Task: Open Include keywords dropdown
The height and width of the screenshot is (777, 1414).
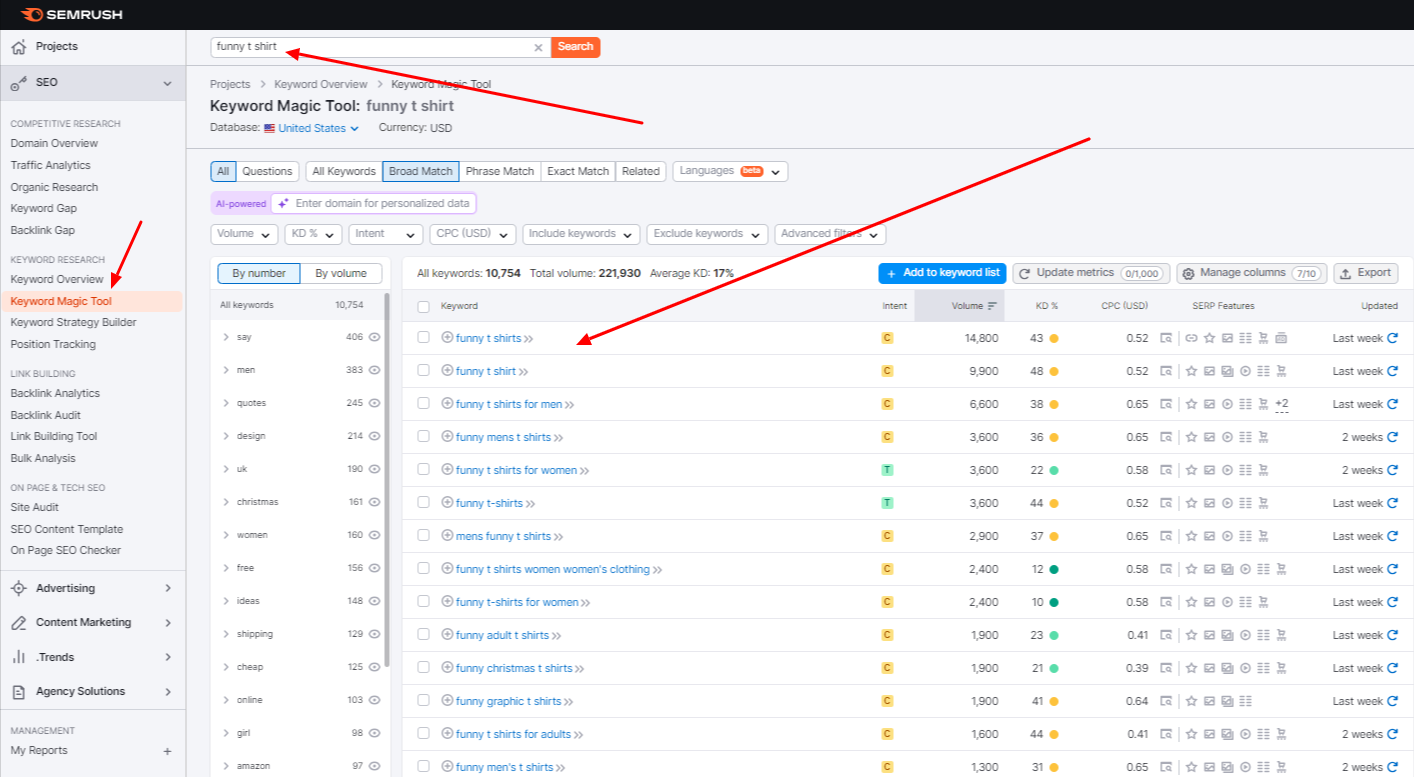Action: tap(581, 234)
